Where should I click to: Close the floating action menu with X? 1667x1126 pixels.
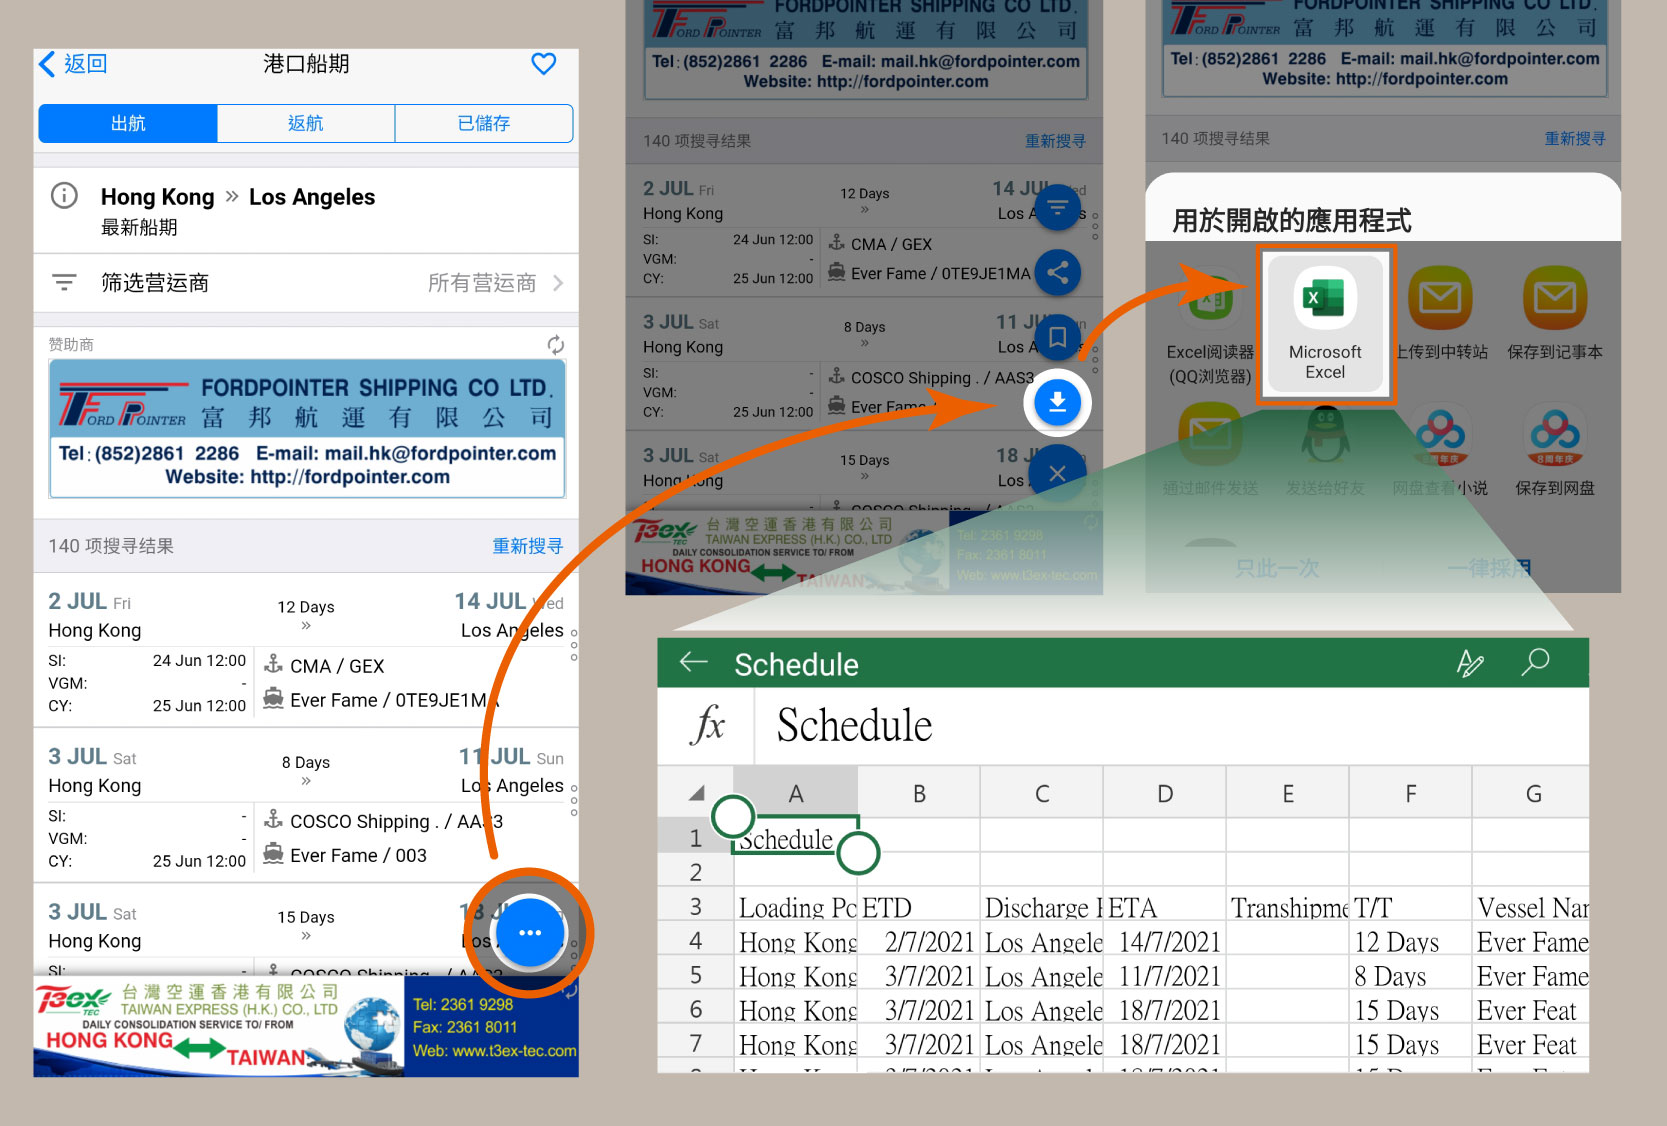point(1057,473)
